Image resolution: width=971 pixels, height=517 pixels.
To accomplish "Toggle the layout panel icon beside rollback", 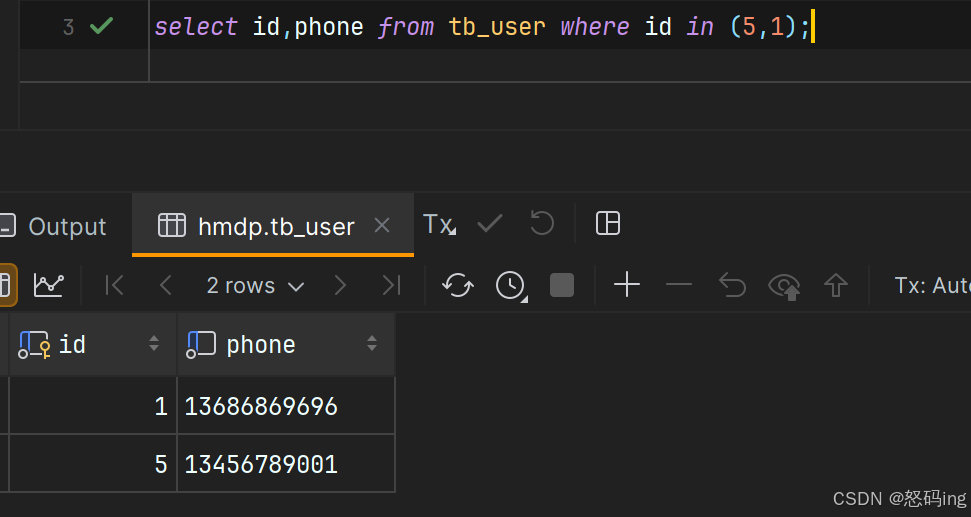I will point(608,224).
